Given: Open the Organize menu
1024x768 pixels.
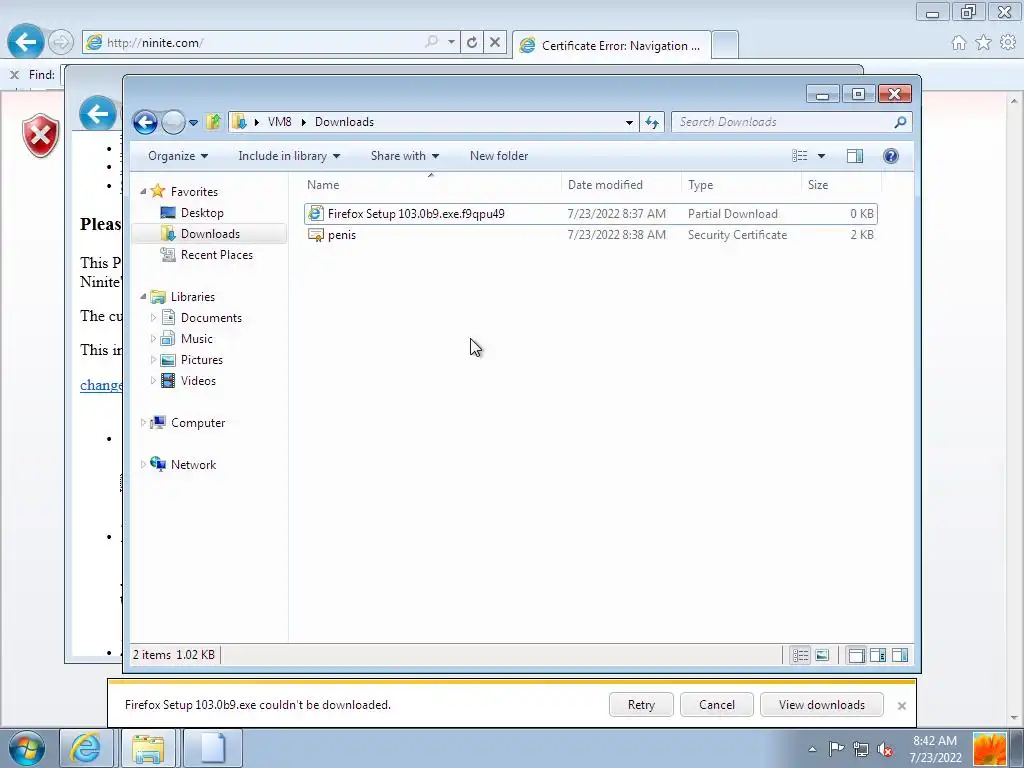Looking at the screenshot, I should click(x=178, y=156).
